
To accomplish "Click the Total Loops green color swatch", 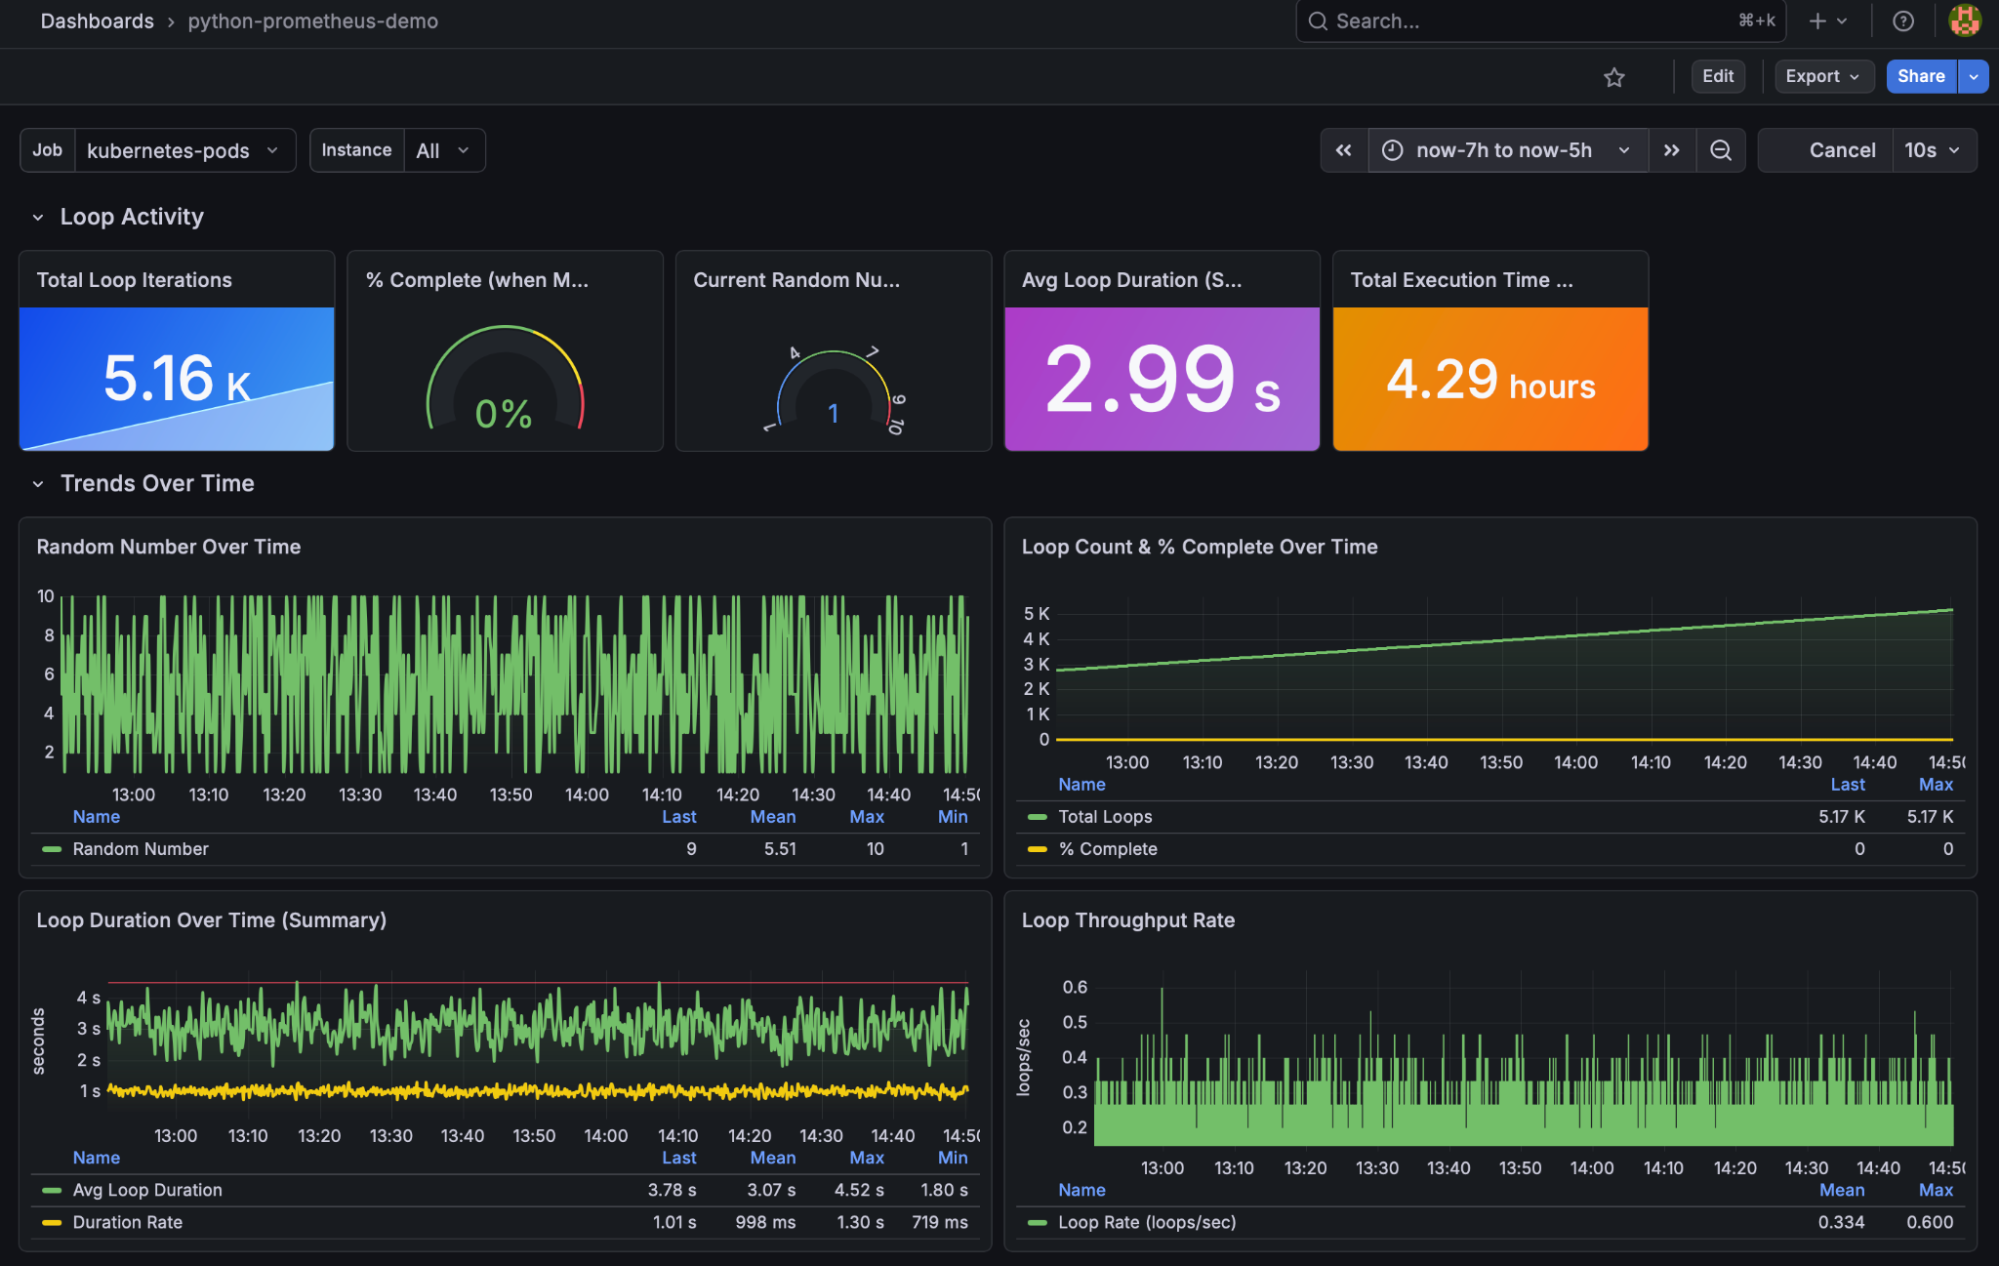I will click(1037, 817).
